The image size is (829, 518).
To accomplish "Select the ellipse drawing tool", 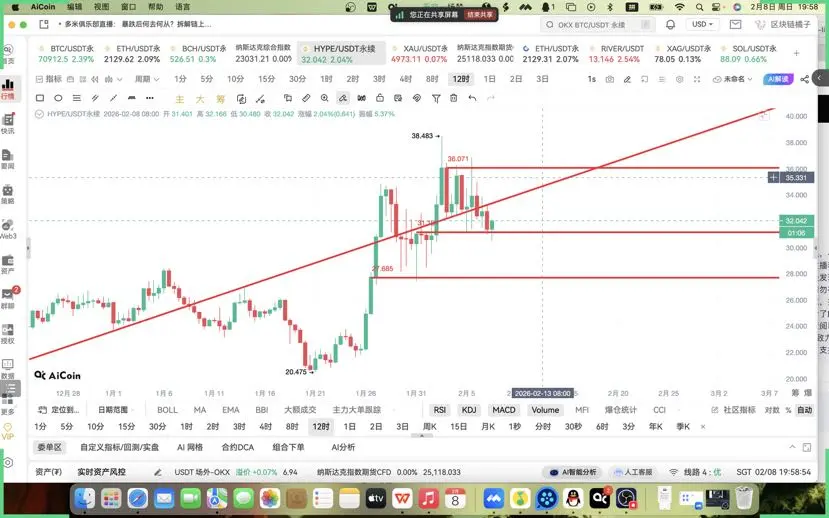I will (58, 98).
